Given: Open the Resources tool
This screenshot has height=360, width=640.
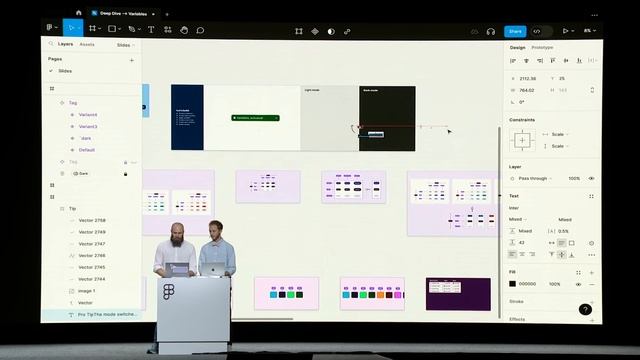Looking at the screenshot, I should pyautogui.click(x=168, y=30).
